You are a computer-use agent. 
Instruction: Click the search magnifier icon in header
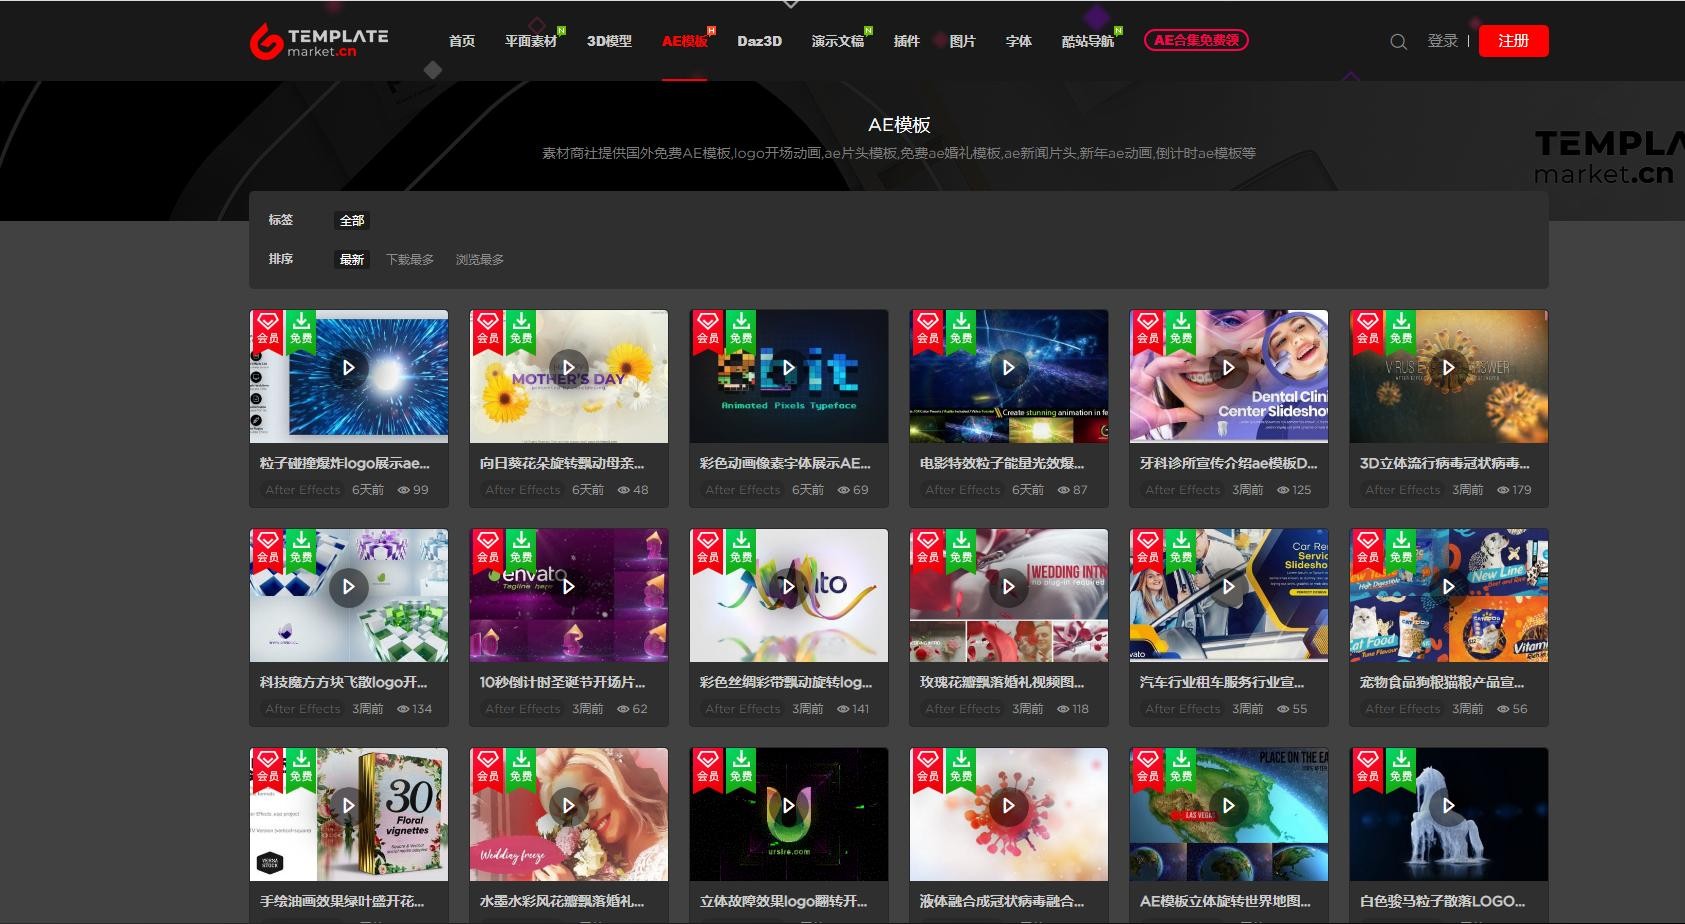tap(1398, 41)
